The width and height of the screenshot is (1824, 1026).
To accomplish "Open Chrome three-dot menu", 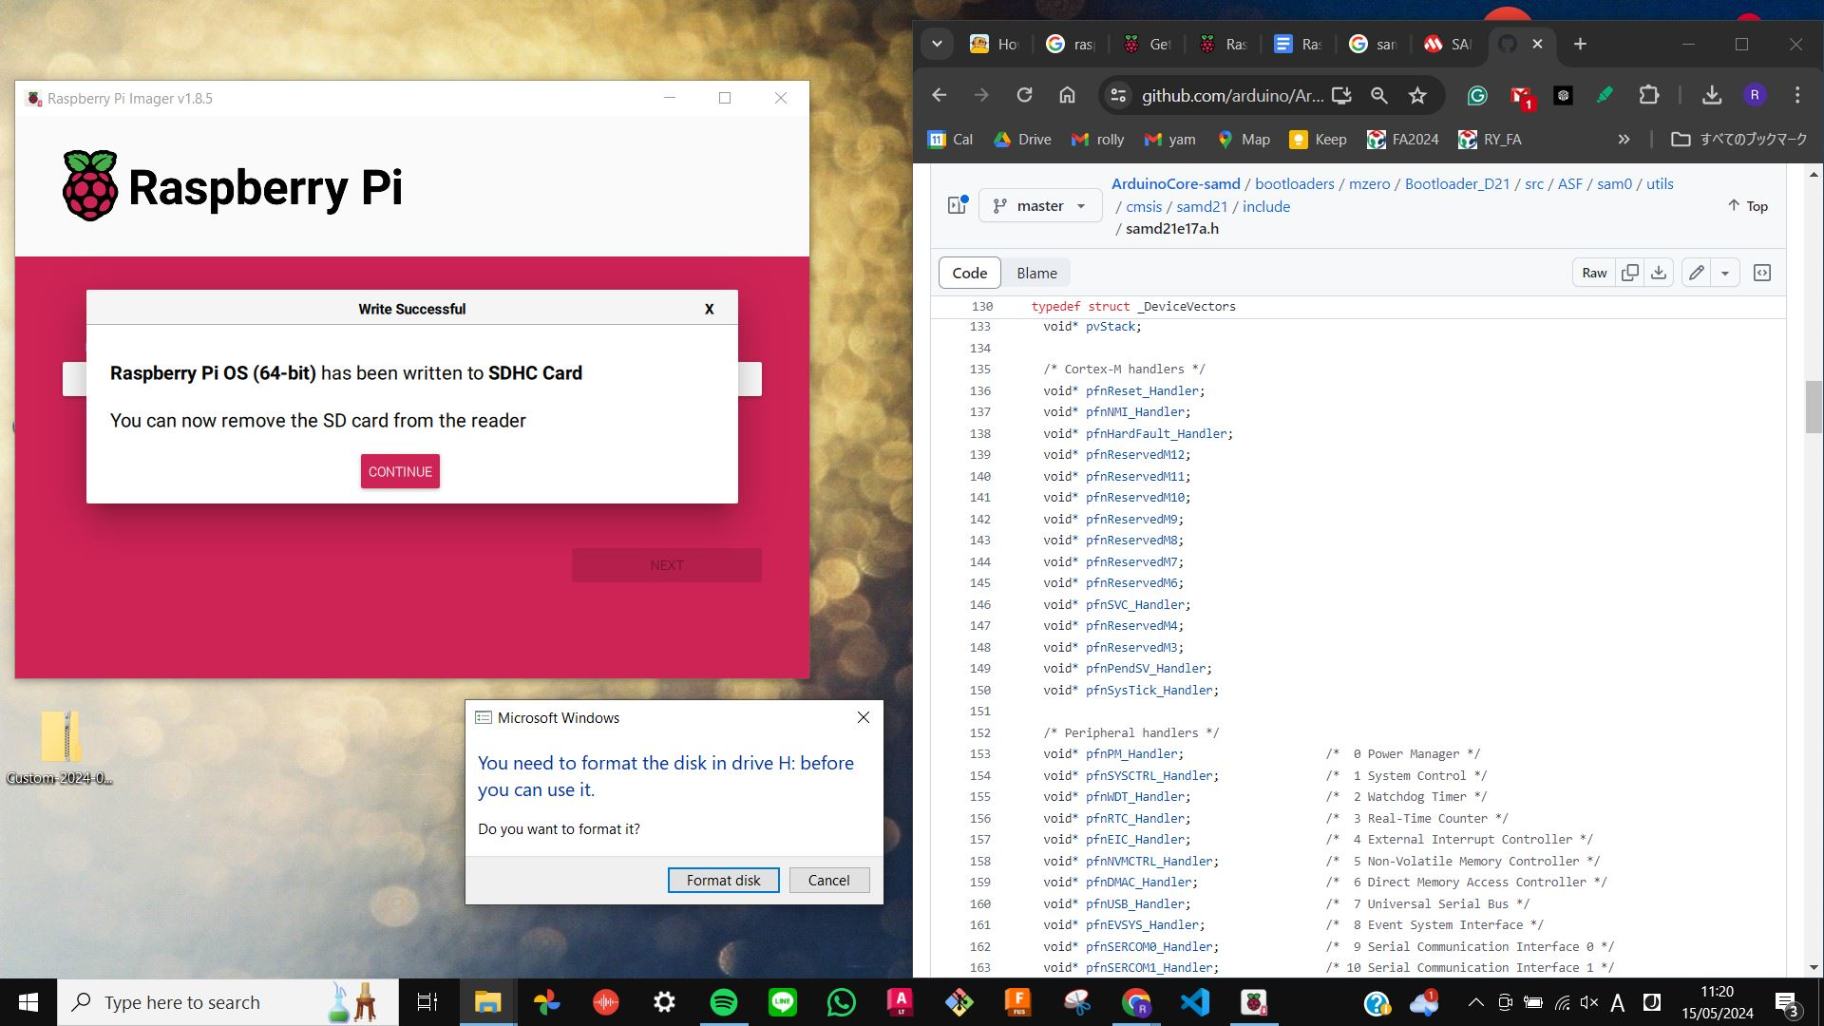I will click(1797, 95).
